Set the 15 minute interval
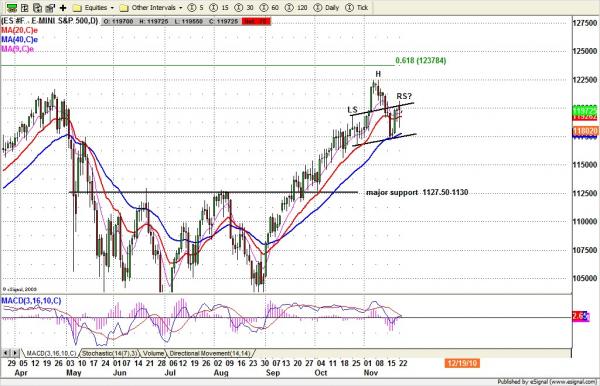The image size is (600, 386). pos(220,8)
